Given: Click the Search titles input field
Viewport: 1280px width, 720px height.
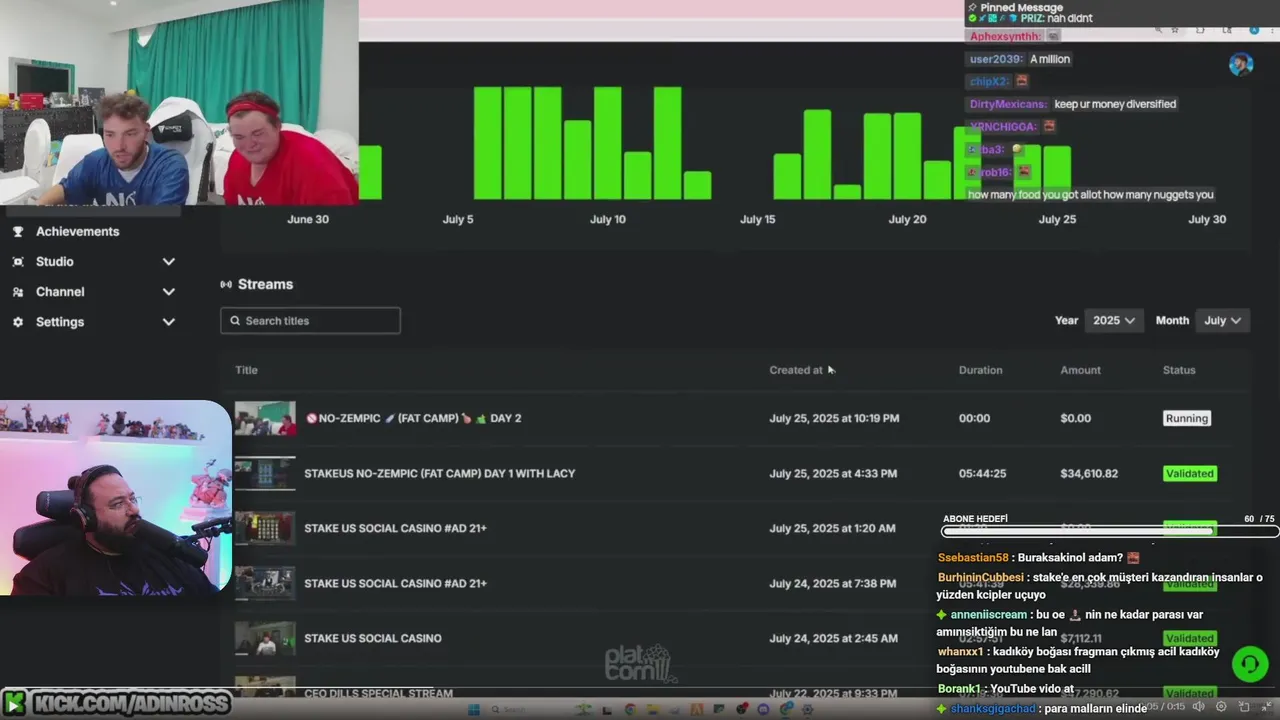Looking at the screenshot, I should coord(310,321).
